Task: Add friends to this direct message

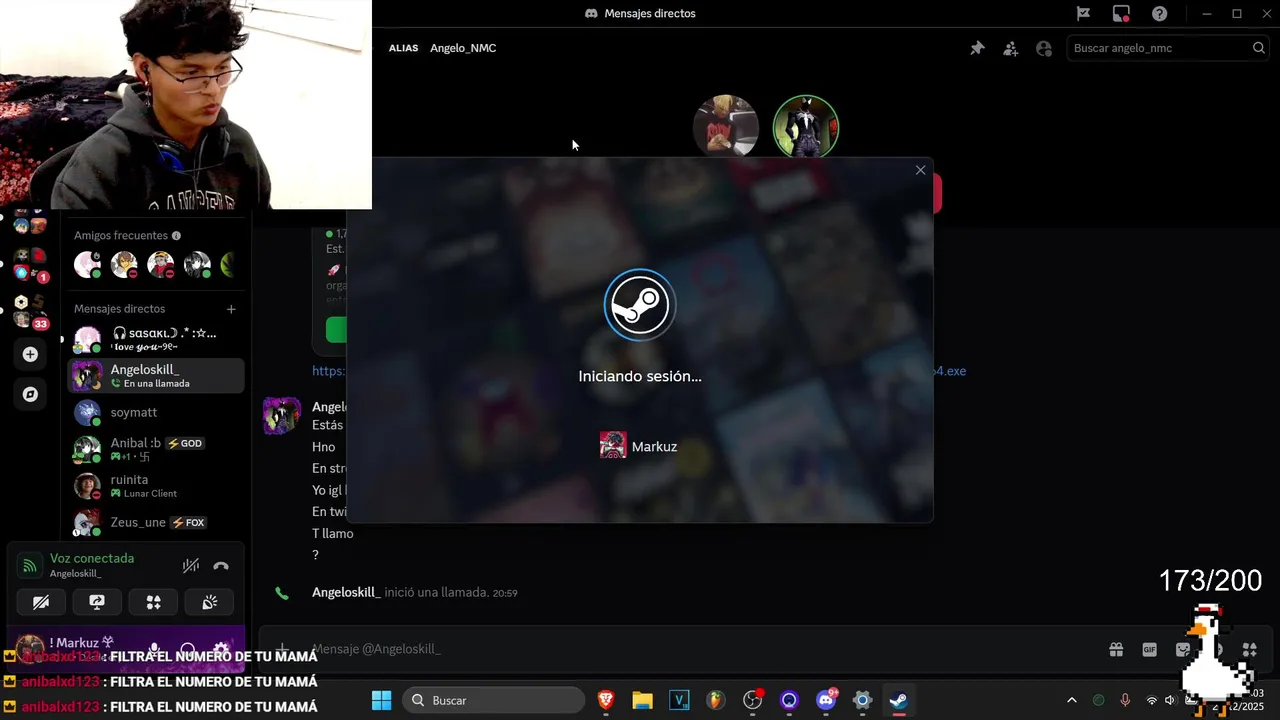Action: click(x=1011, y=48)
